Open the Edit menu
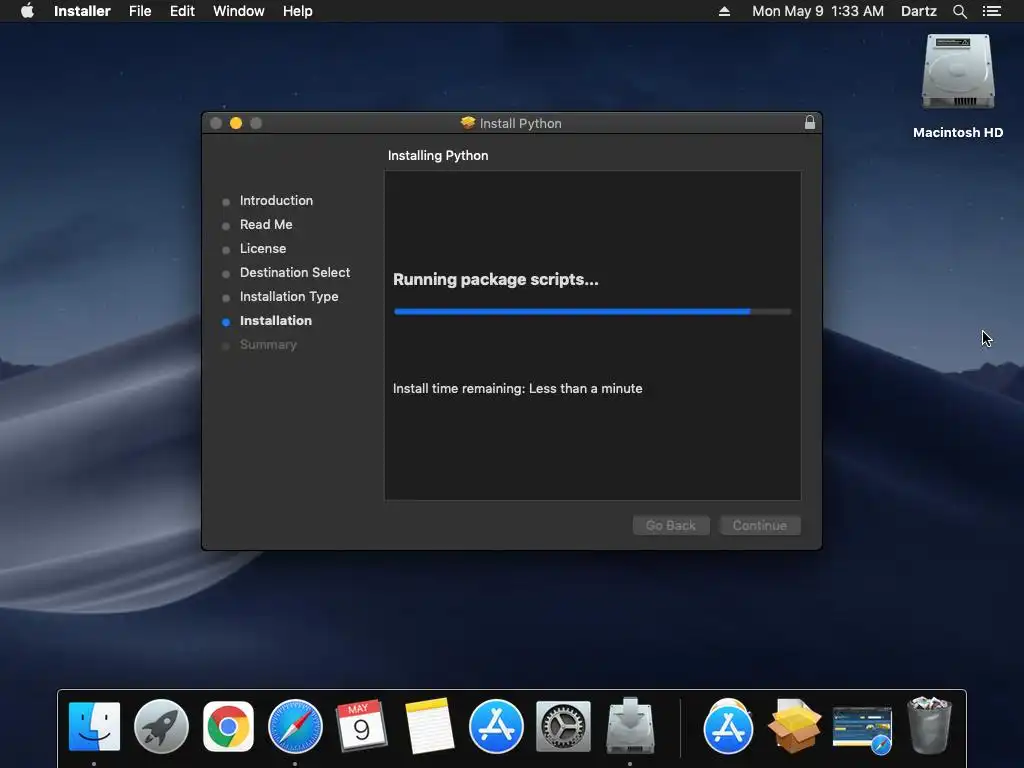The height and width of the screenshot is (768, 1024). (x=182, y=11)
